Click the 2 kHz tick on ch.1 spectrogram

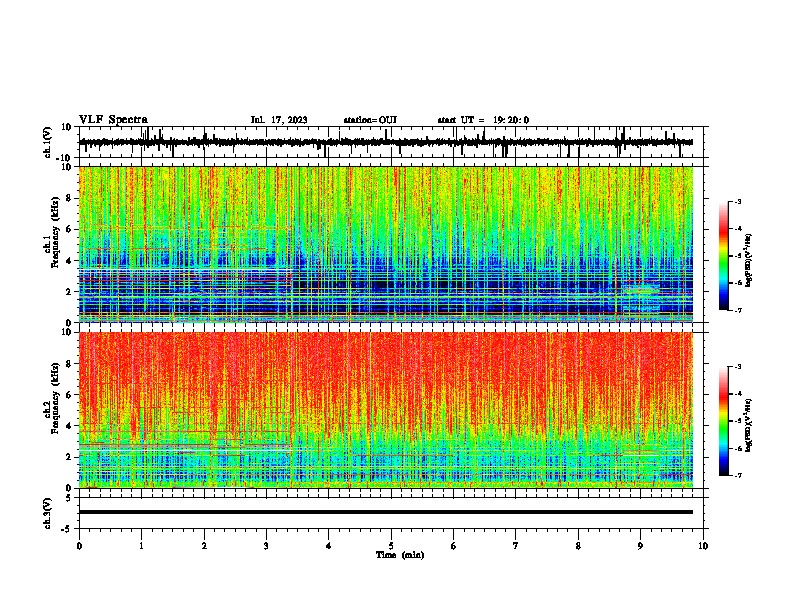point(70,292)
